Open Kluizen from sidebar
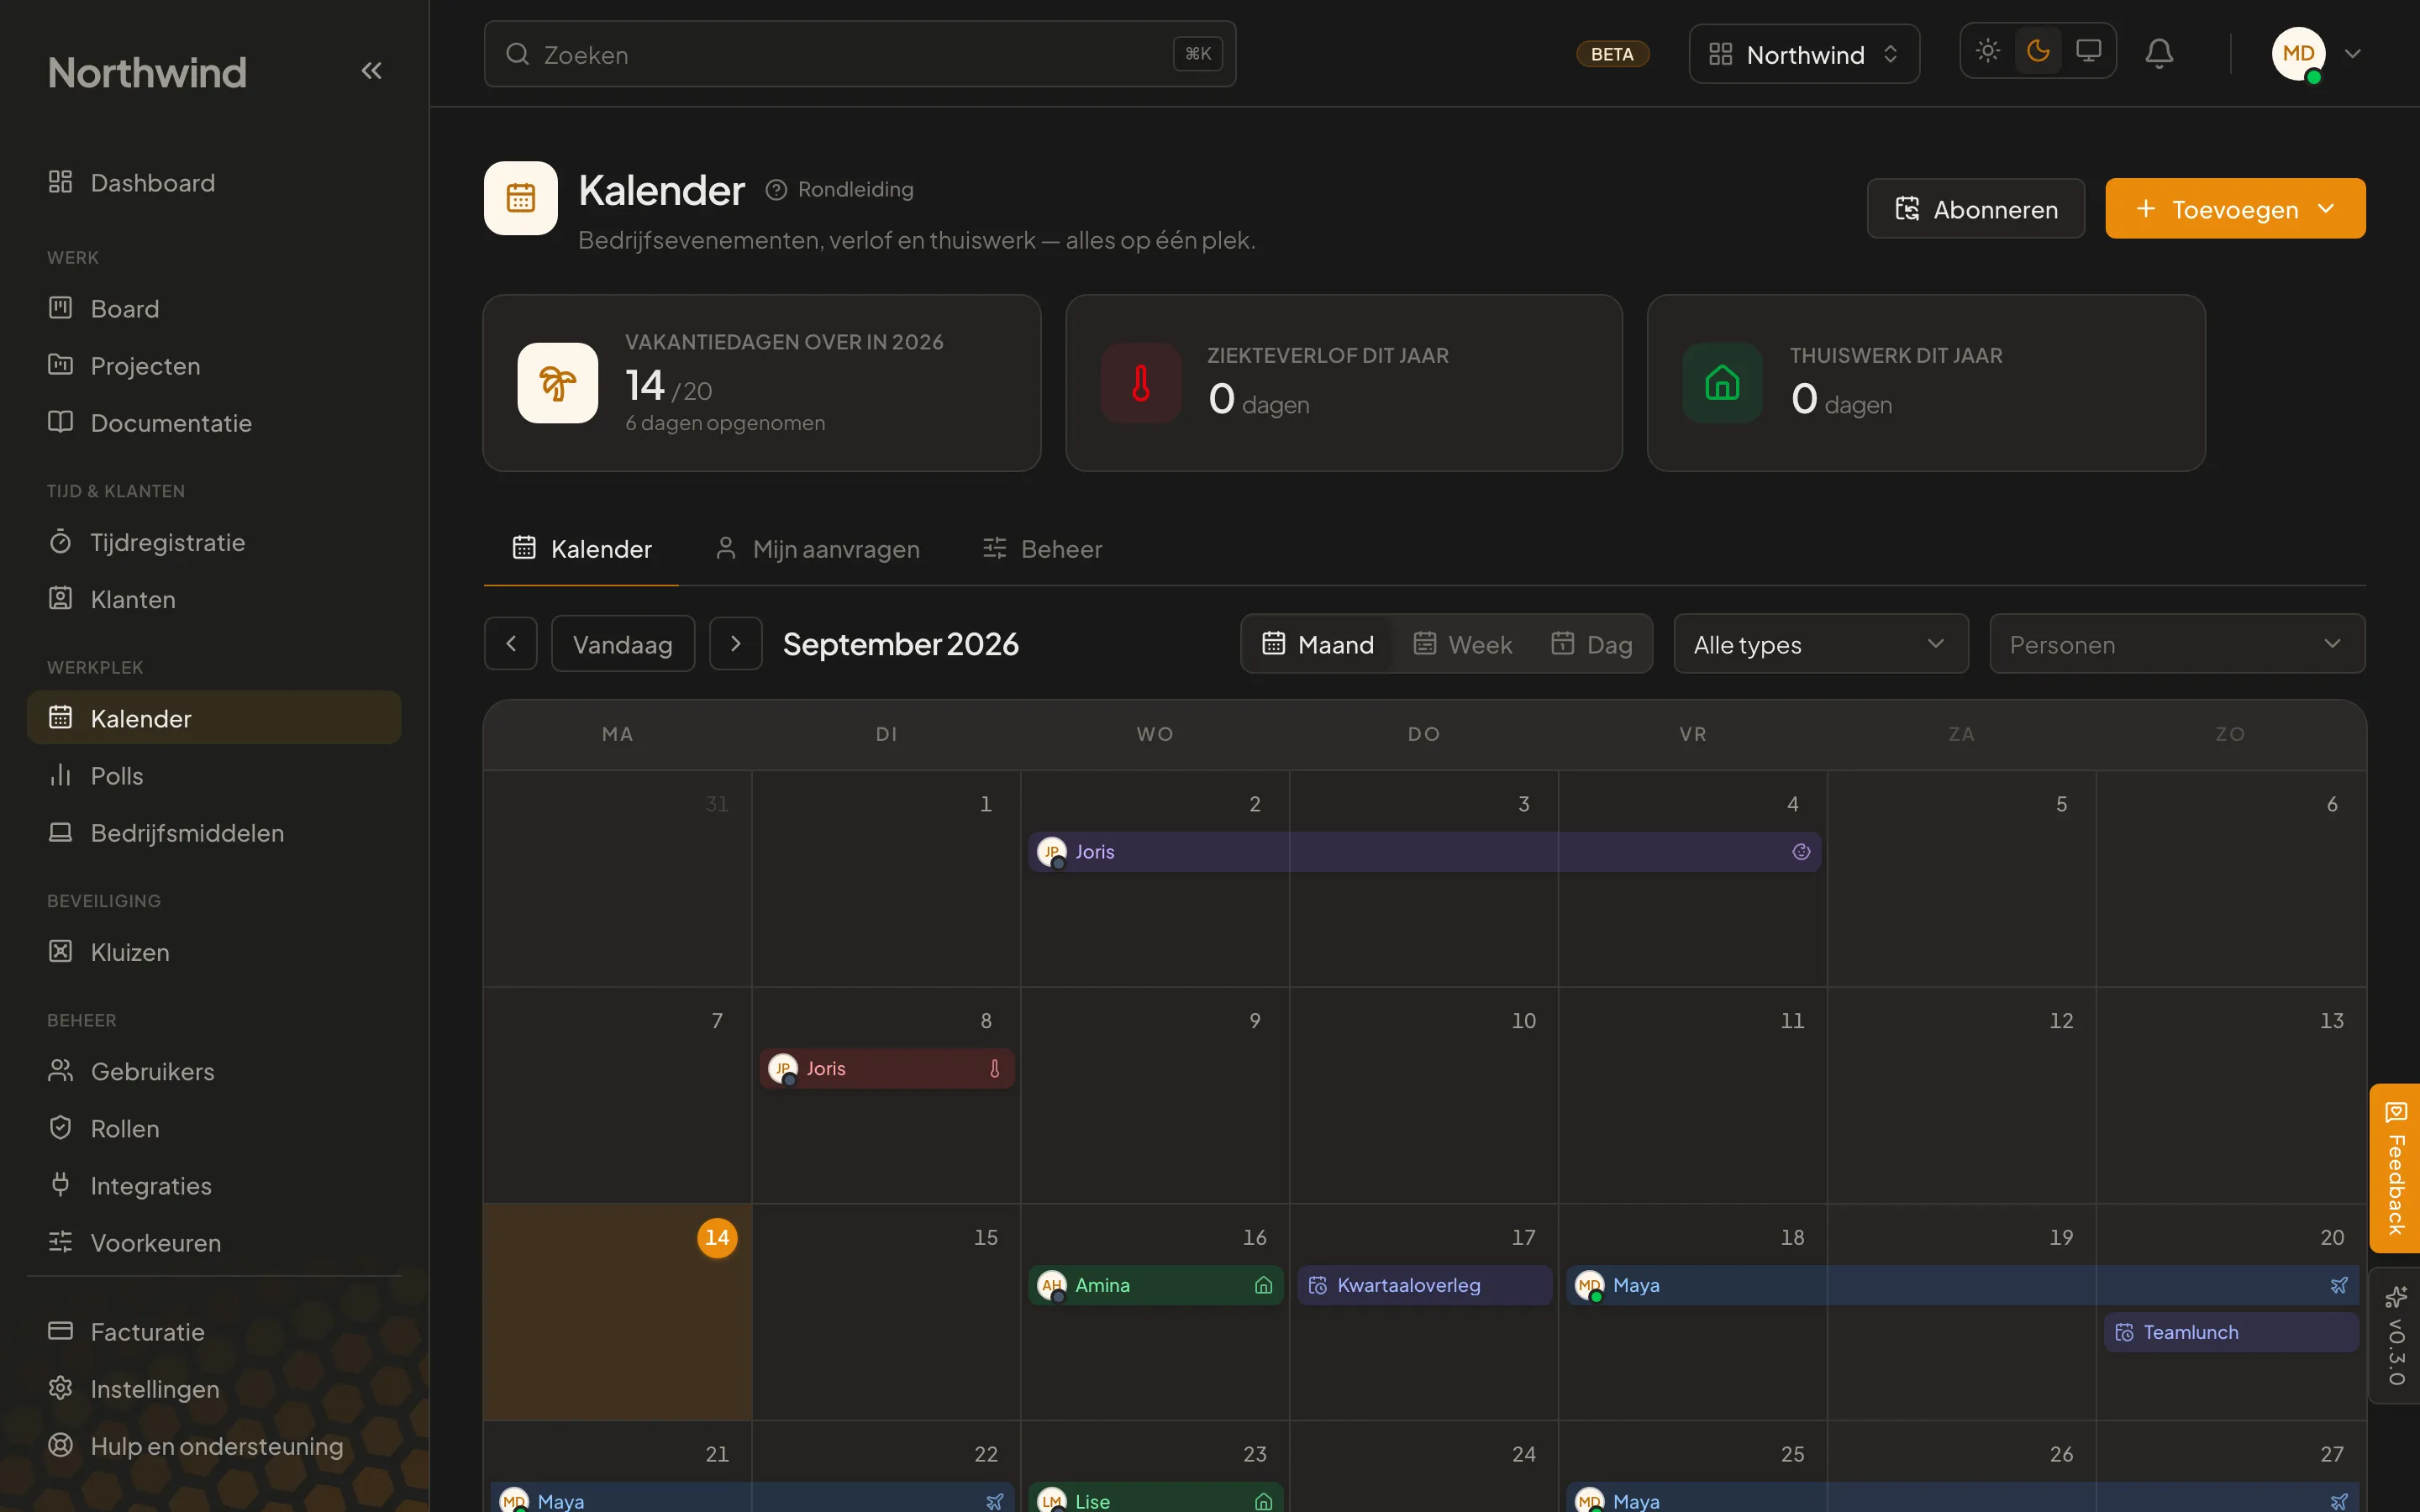Screen dimensions: 2420x1512 click(x=213, y=953)
